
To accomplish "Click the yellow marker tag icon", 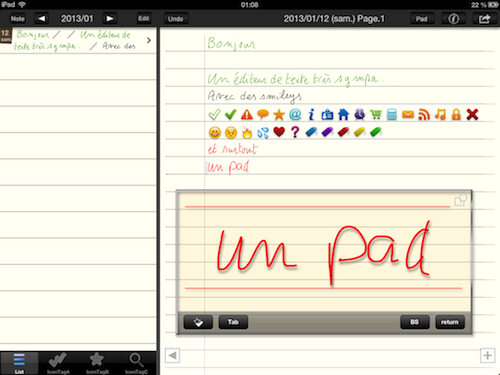I will 359,132.
